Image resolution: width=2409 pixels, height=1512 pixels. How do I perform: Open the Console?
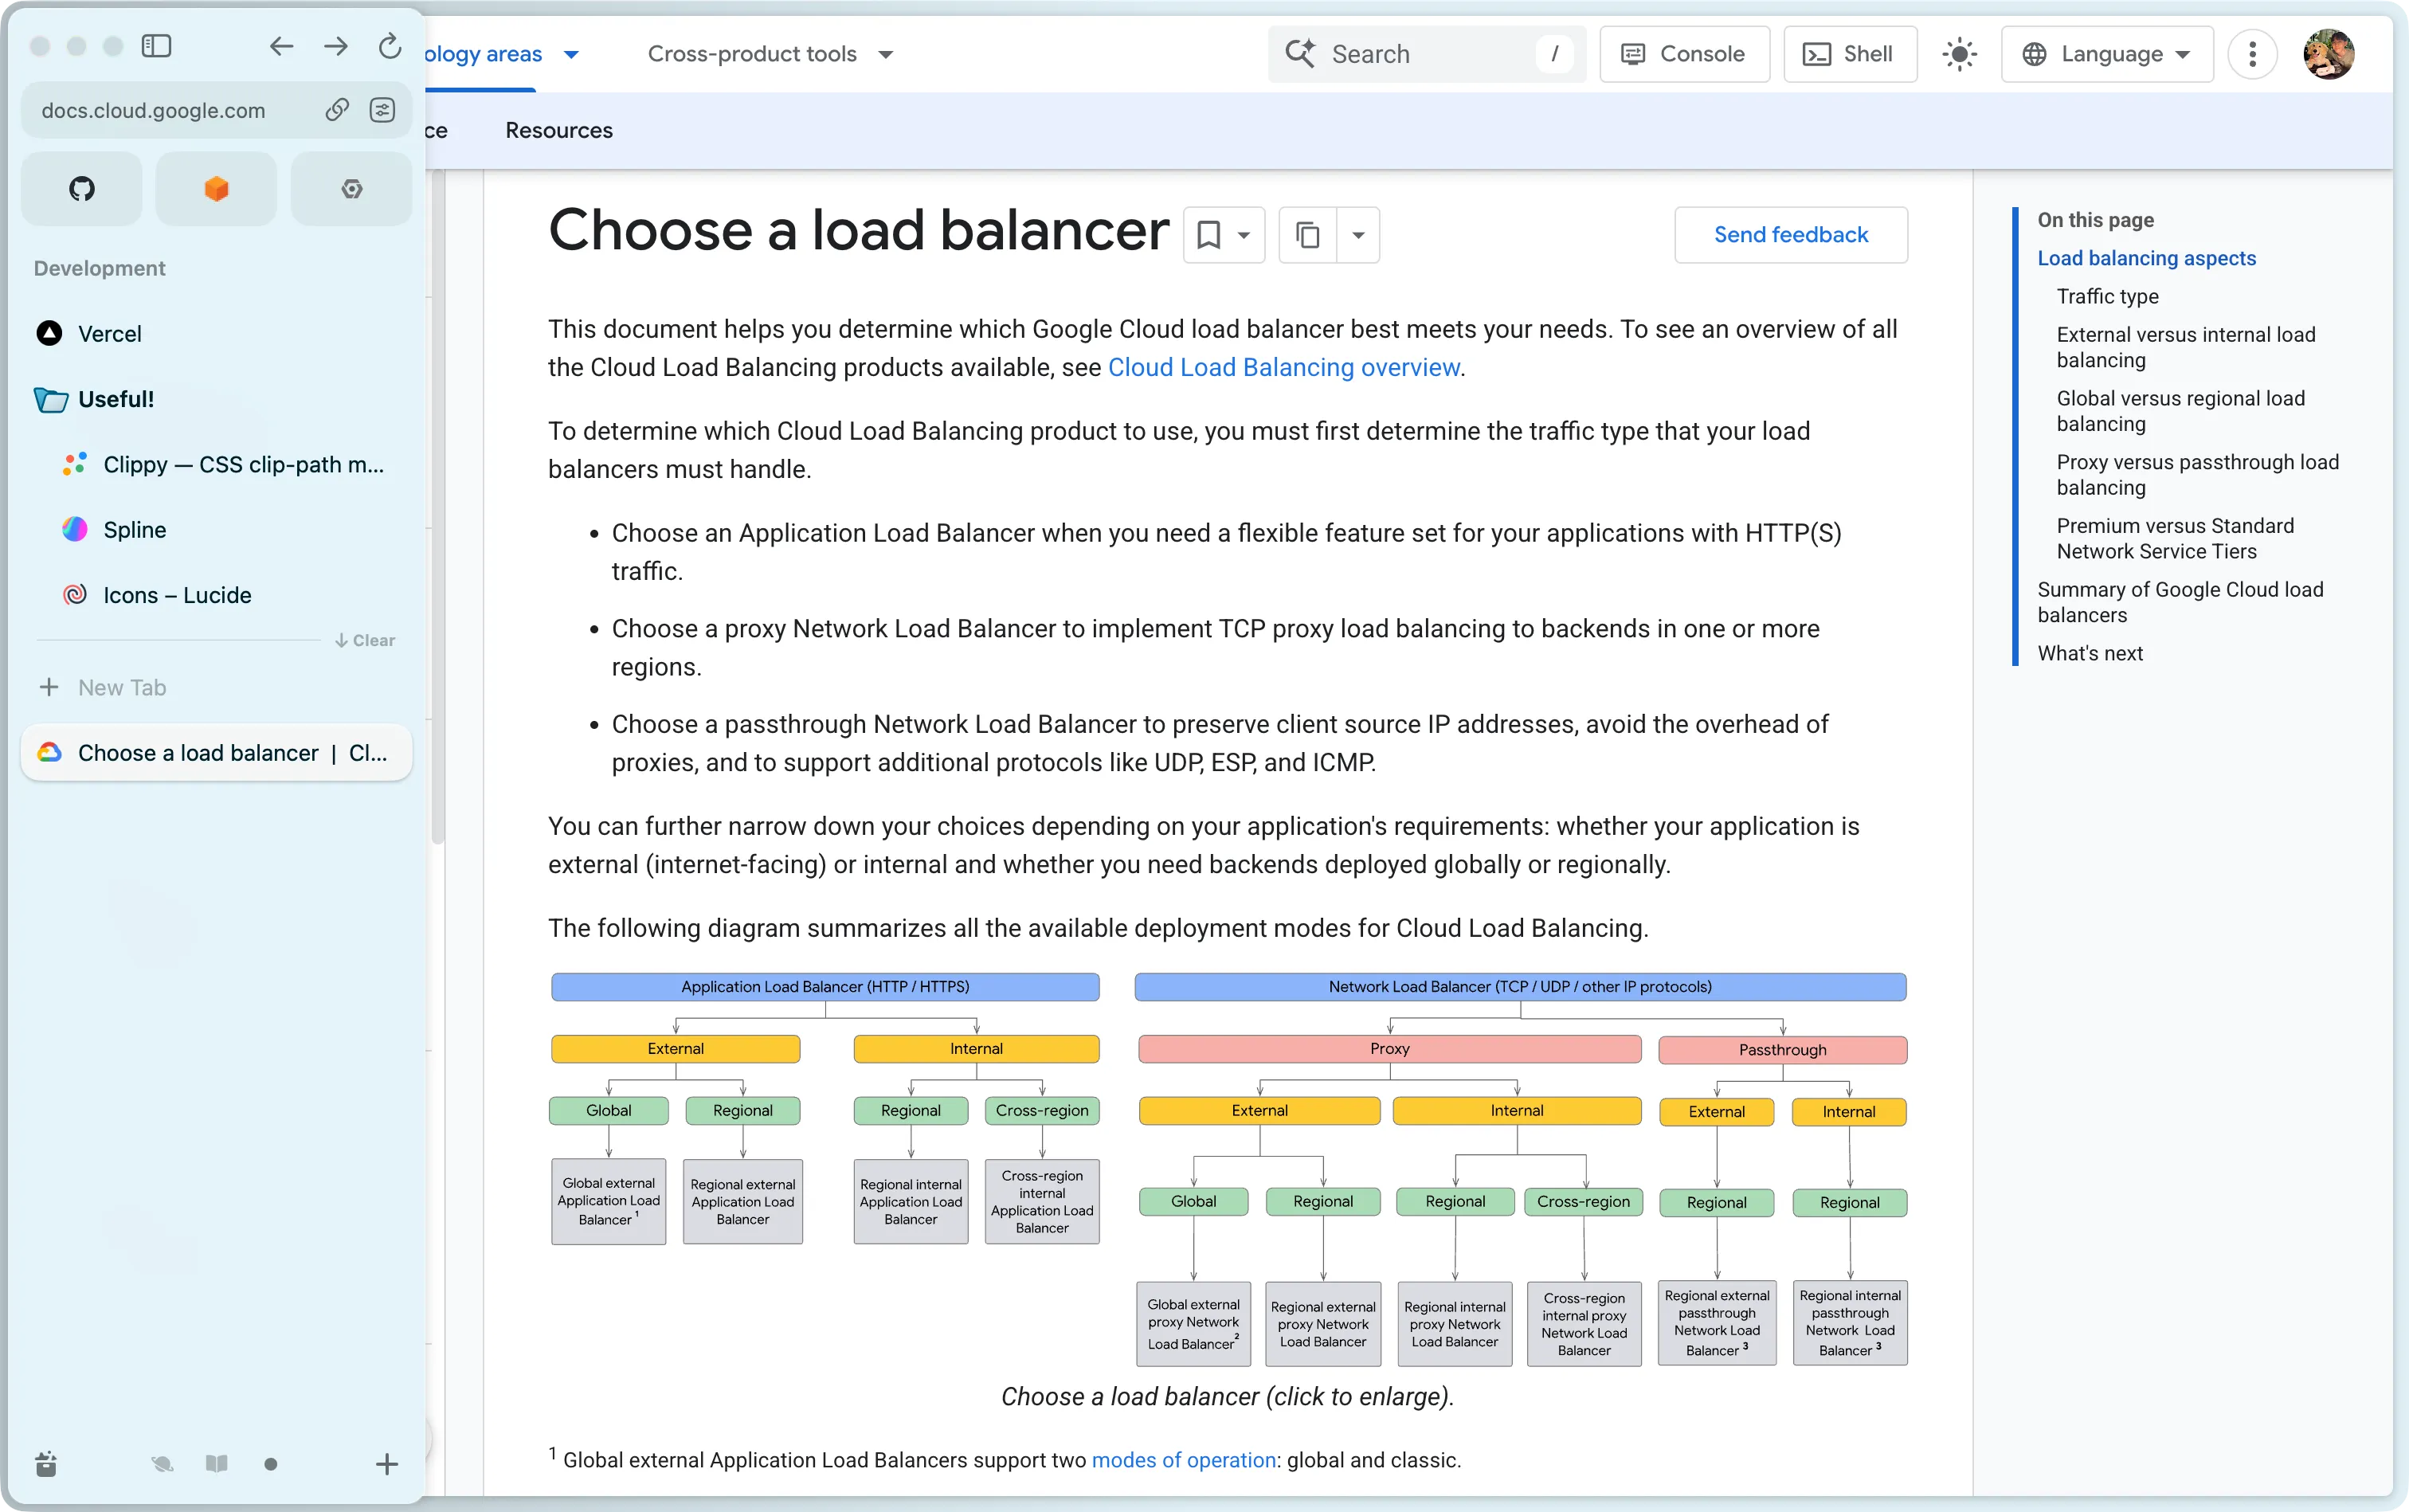1684,54
